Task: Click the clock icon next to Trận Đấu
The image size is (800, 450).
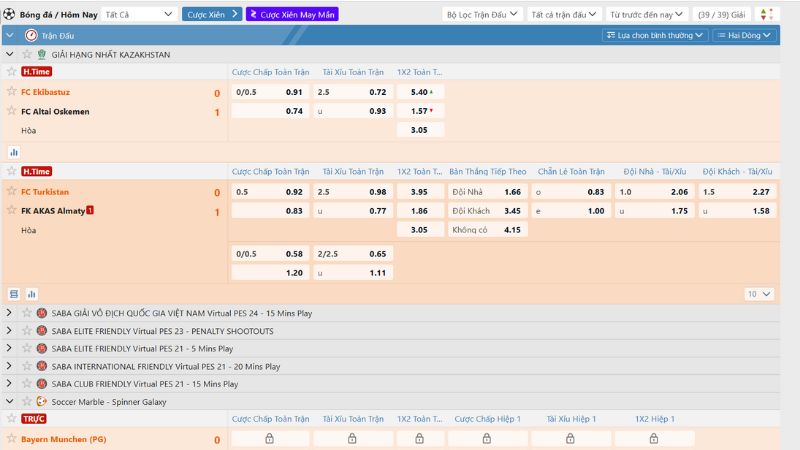Action: click(30, 35)
